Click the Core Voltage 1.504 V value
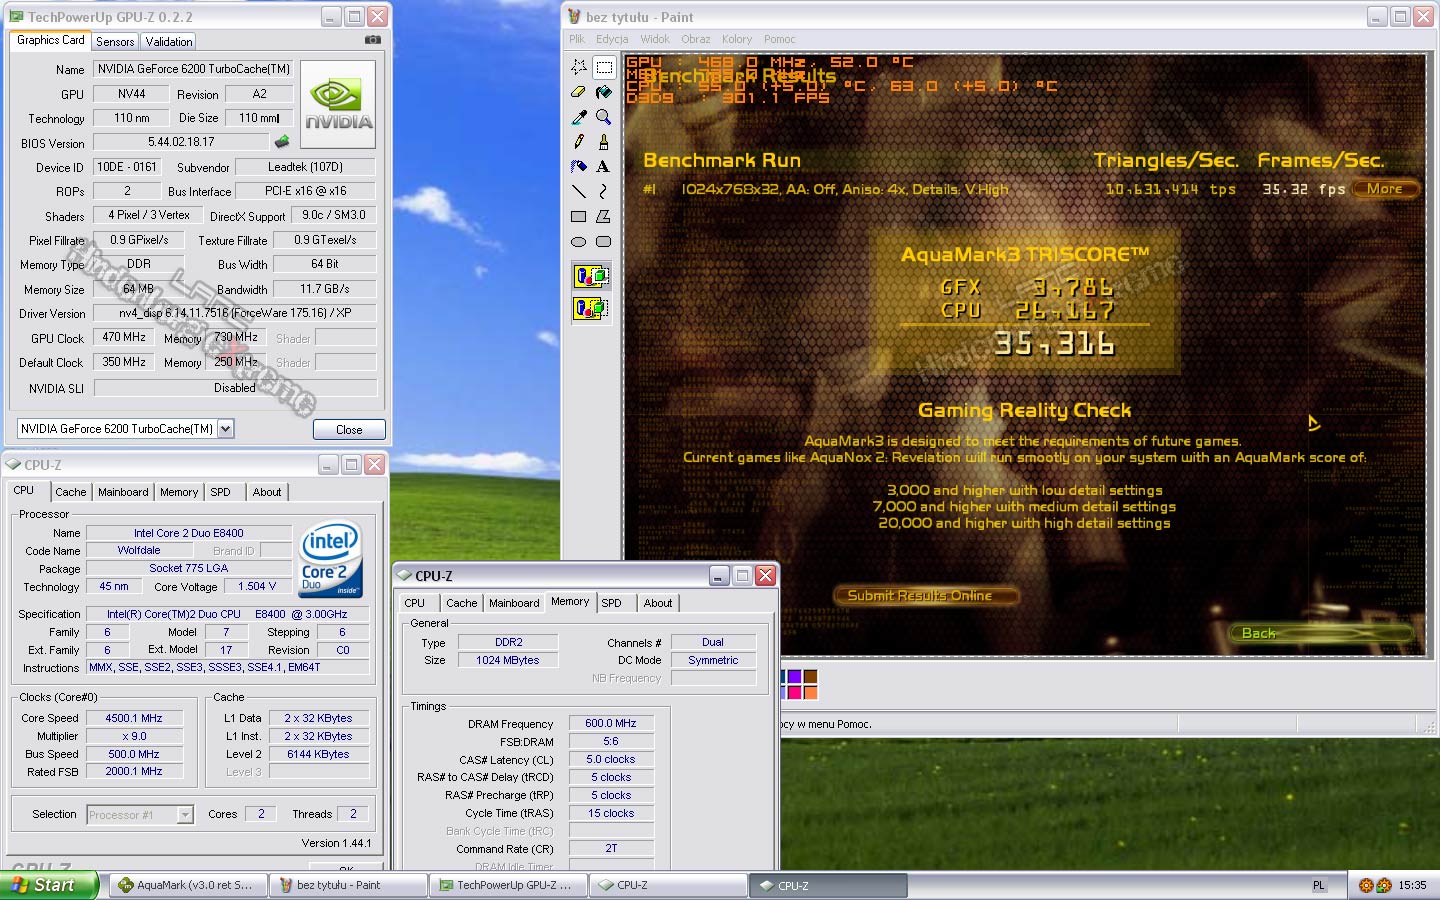This screenshot has height=900, width=1440. click(x=257, y=586)
